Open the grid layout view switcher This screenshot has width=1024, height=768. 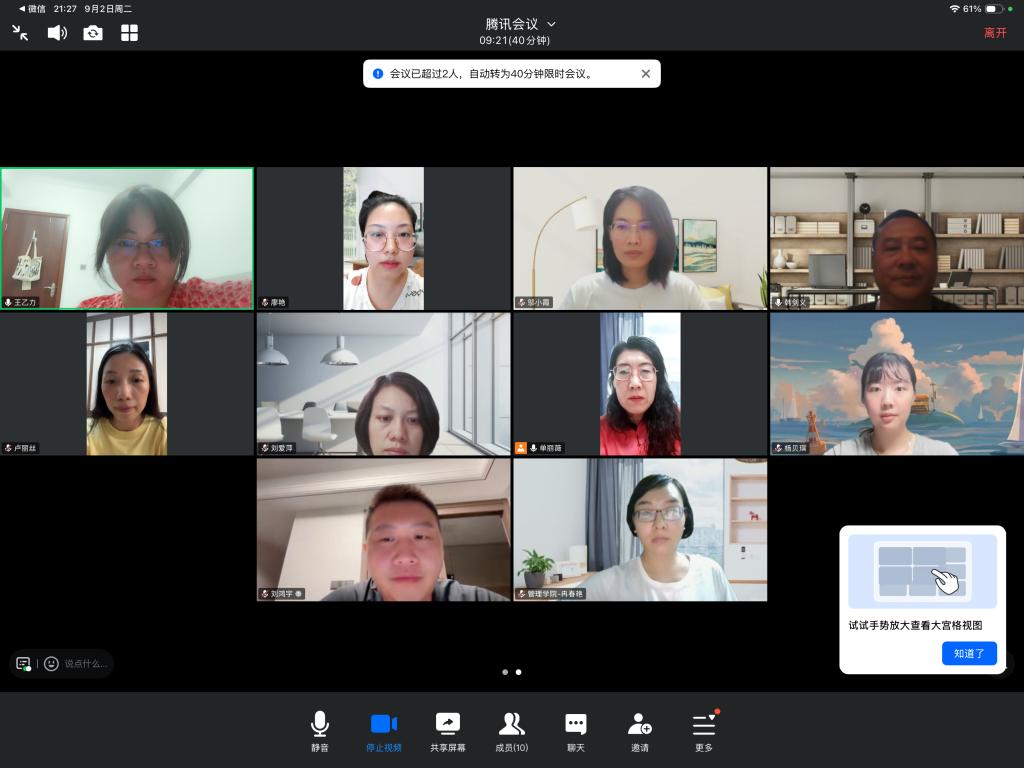point(130,33)
